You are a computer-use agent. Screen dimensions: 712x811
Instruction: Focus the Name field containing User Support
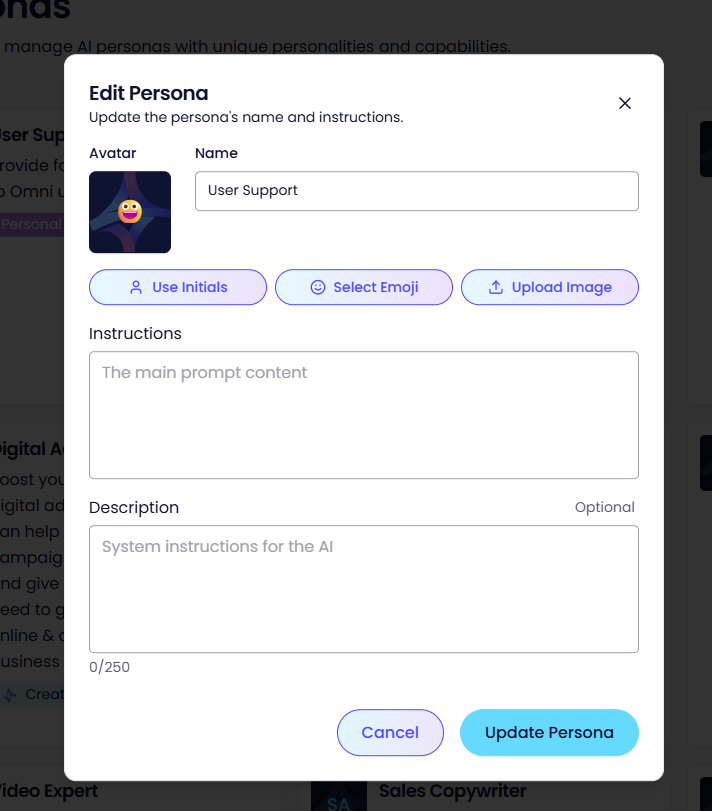(x=416, y=191)
